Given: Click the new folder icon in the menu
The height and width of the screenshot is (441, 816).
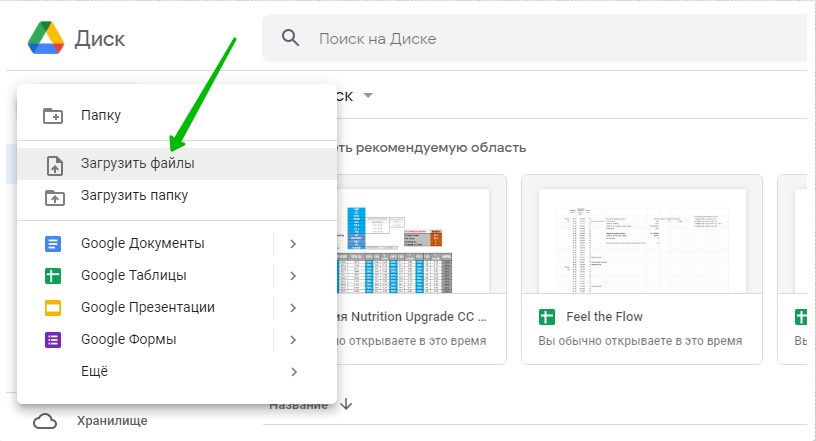Looking at the screenshot, I should coord(53,116).
